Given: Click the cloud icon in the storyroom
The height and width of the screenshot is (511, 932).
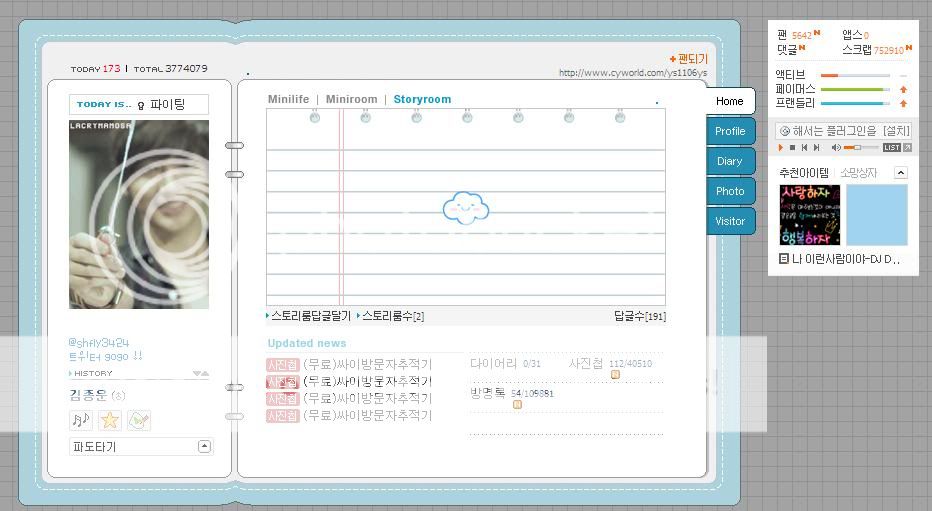Looking at the screenshot, I should (x=465, y=208).
